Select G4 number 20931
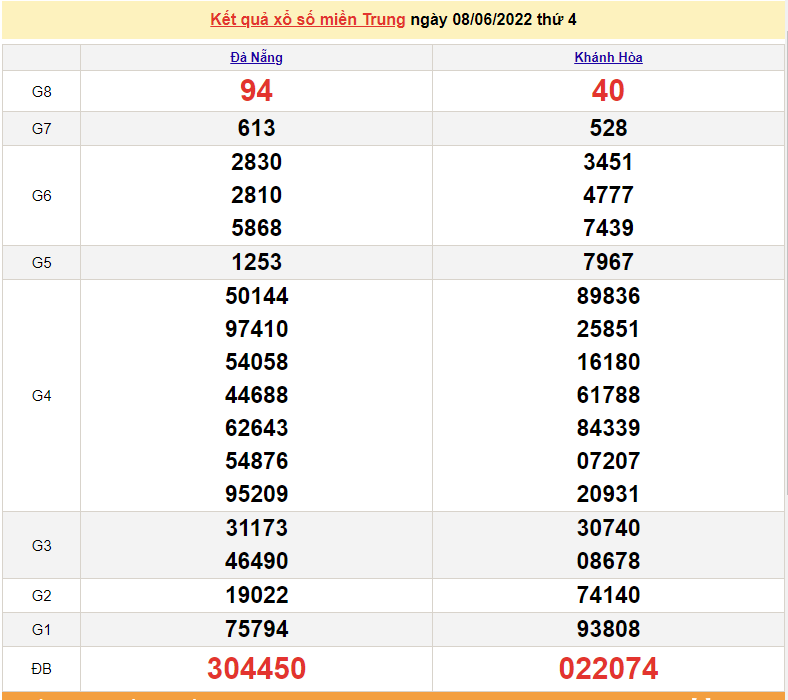The height and width of the screenshot is (700, 788). [x=608, y=494]
